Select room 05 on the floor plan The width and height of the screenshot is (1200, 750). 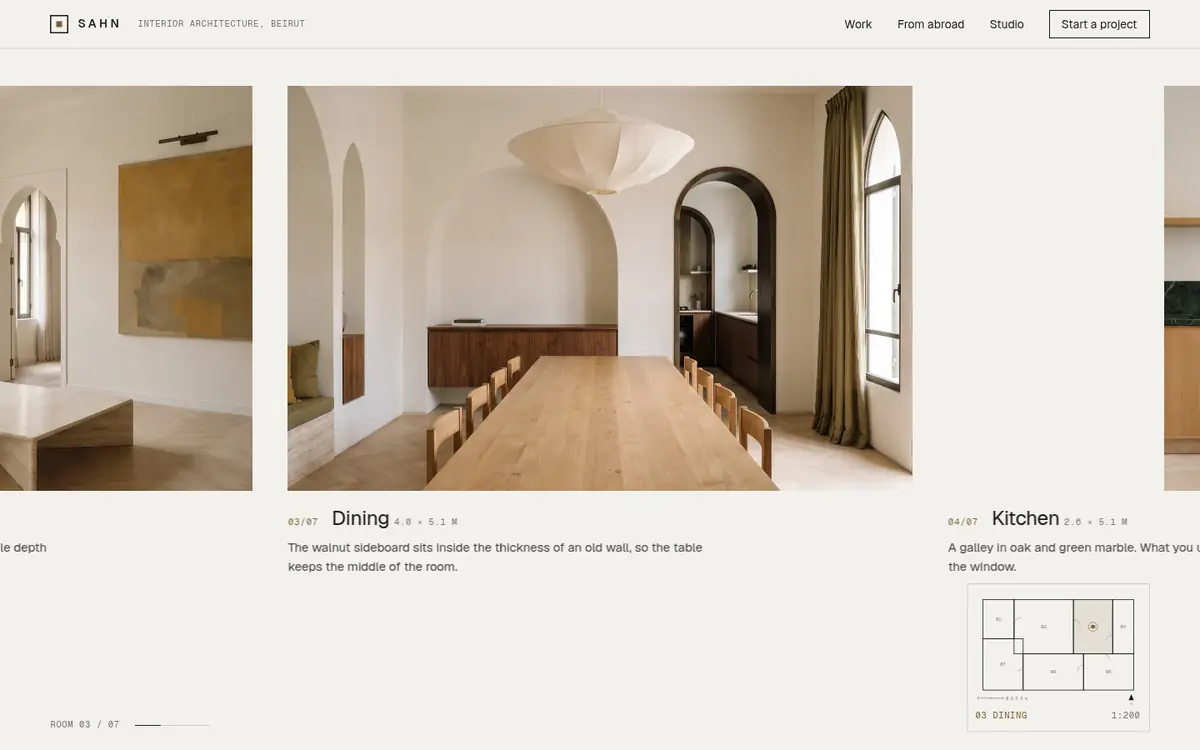1108,672
